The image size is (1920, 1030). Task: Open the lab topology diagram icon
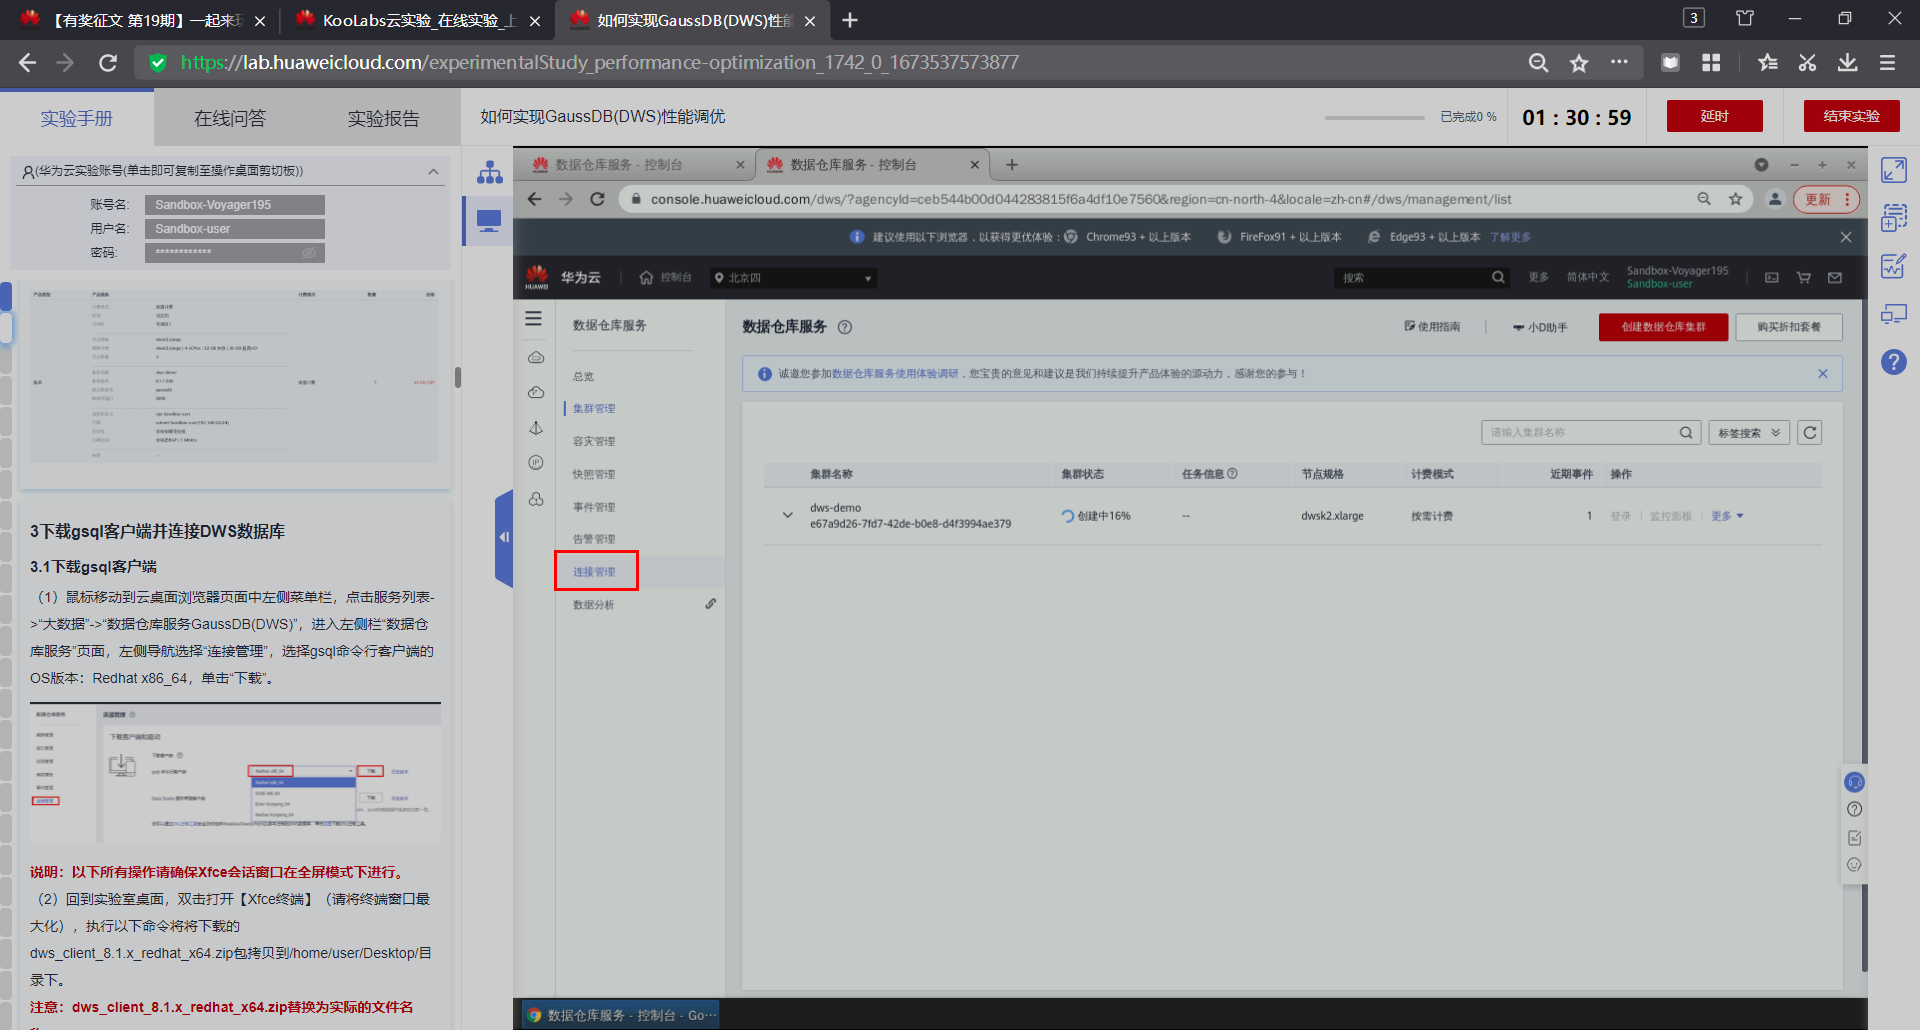coord(489,172)
